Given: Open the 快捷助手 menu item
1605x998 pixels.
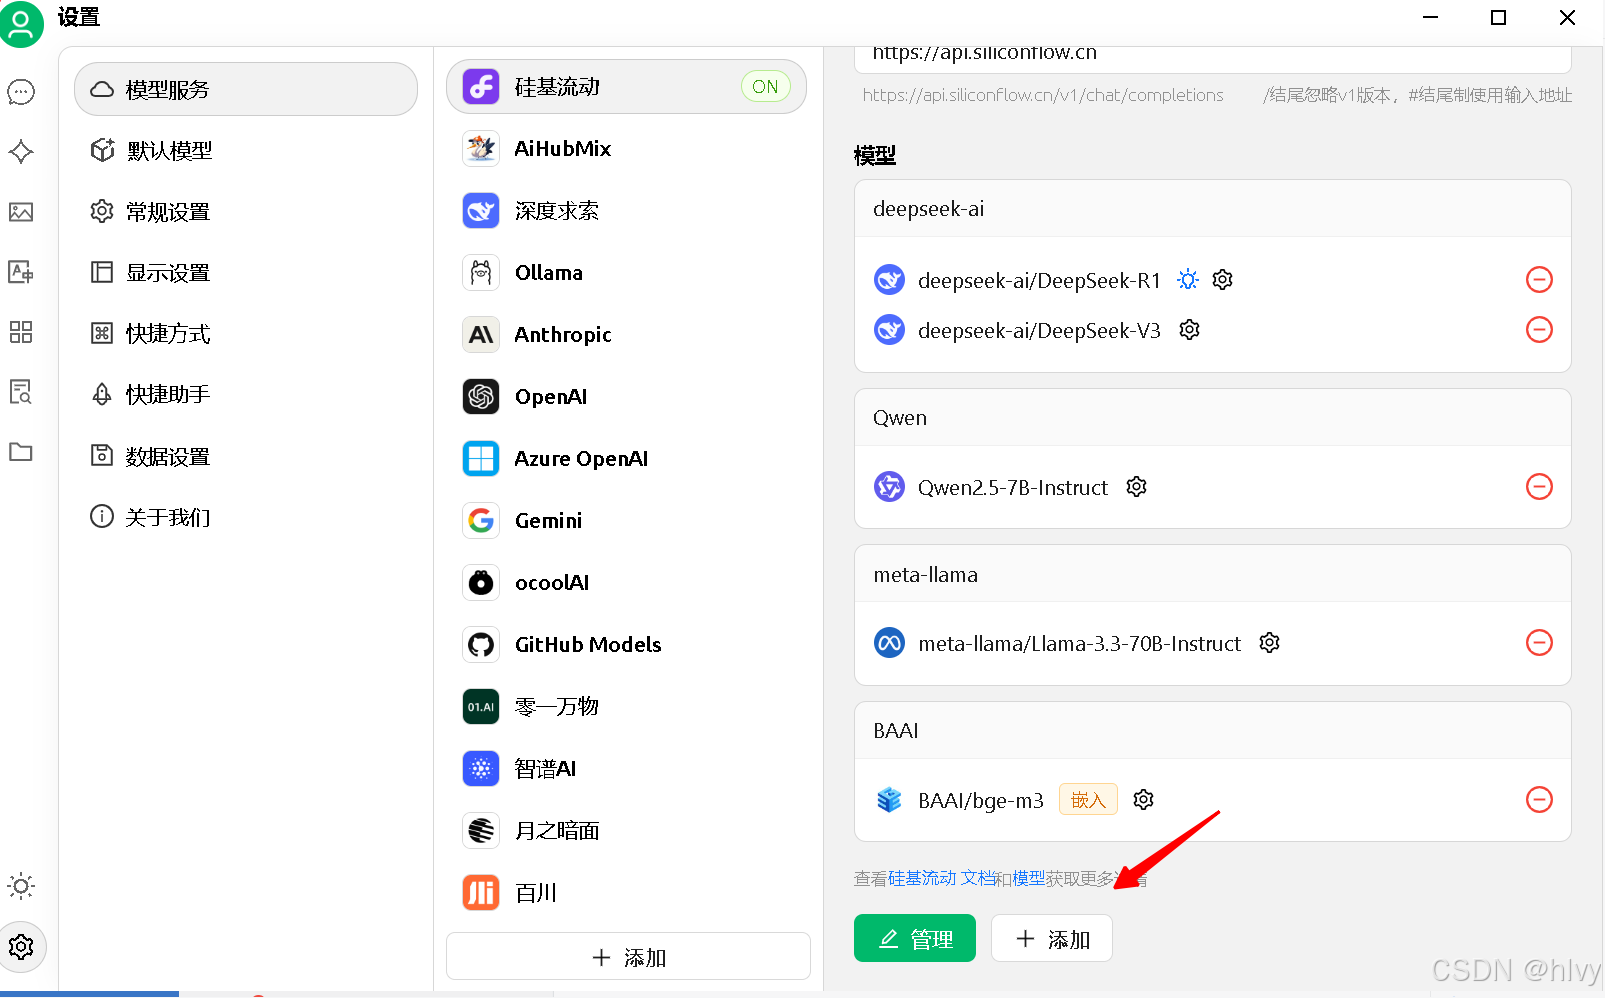Looking at the screenshot, I should tap(246, 395).
